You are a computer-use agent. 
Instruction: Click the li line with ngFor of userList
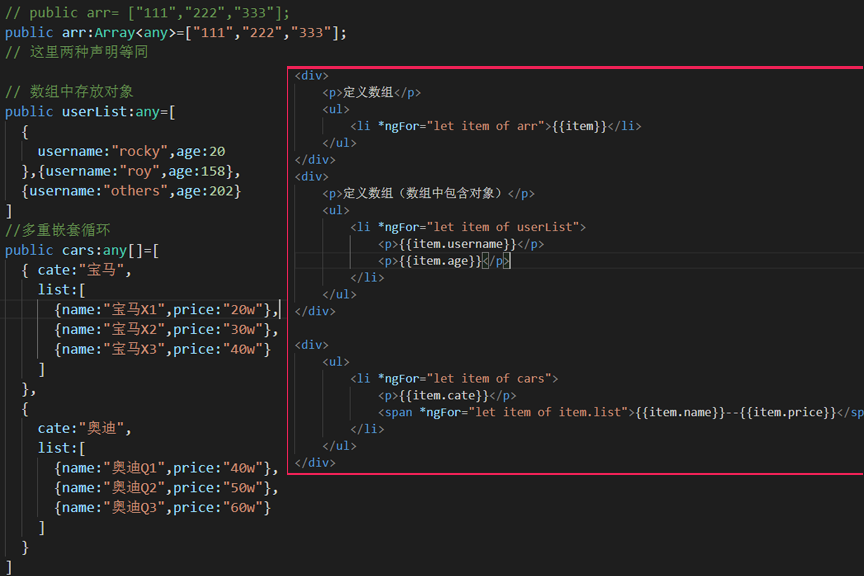(468, 227)
